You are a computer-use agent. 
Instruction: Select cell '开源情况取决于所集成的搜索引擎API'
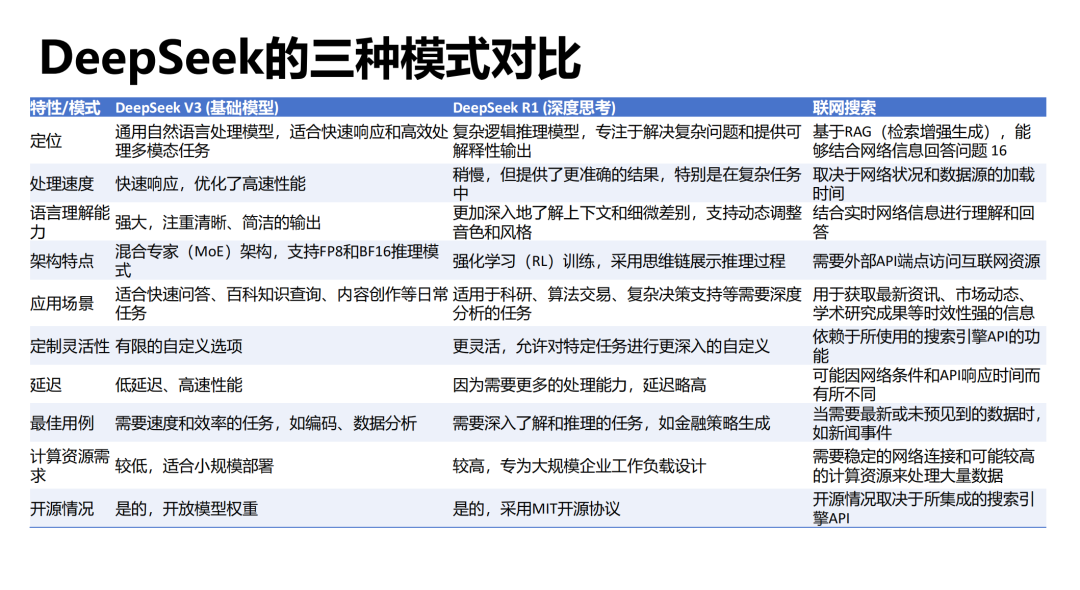pos(923,509)
